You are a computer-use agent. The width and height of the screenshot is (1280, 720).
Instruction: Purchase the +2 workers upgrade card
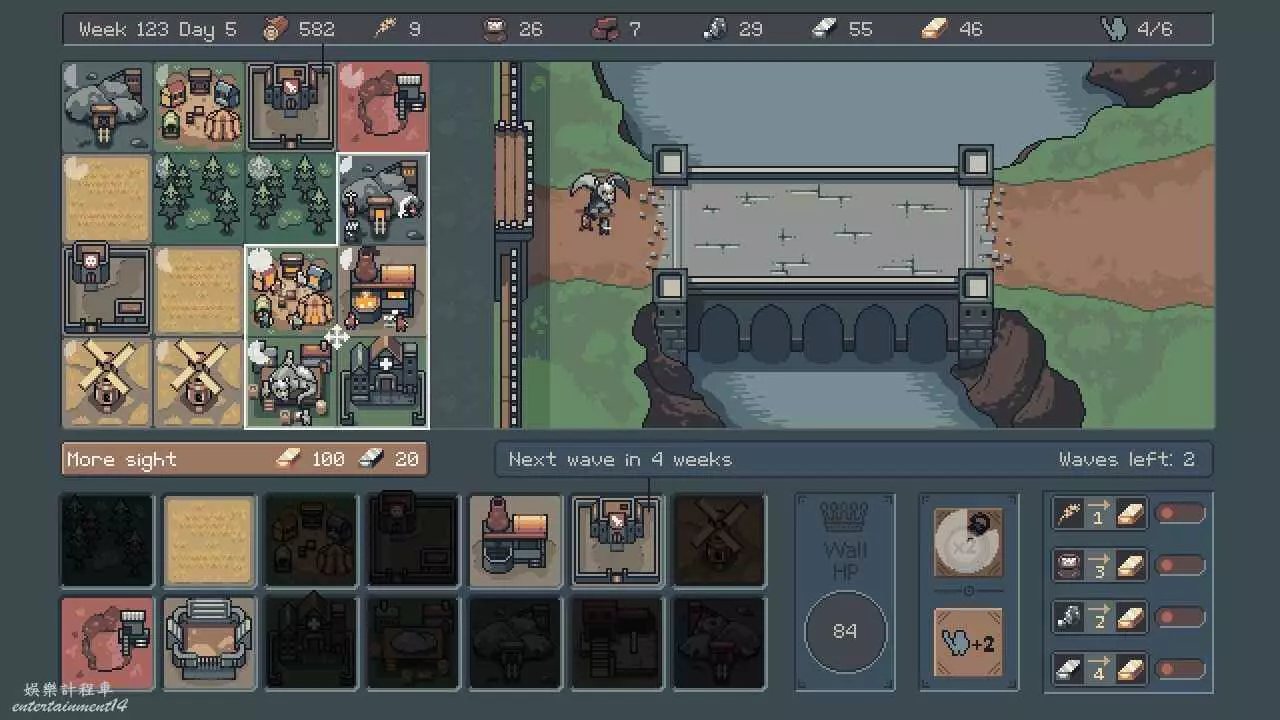pyautogui.click(x=968, y=643)
